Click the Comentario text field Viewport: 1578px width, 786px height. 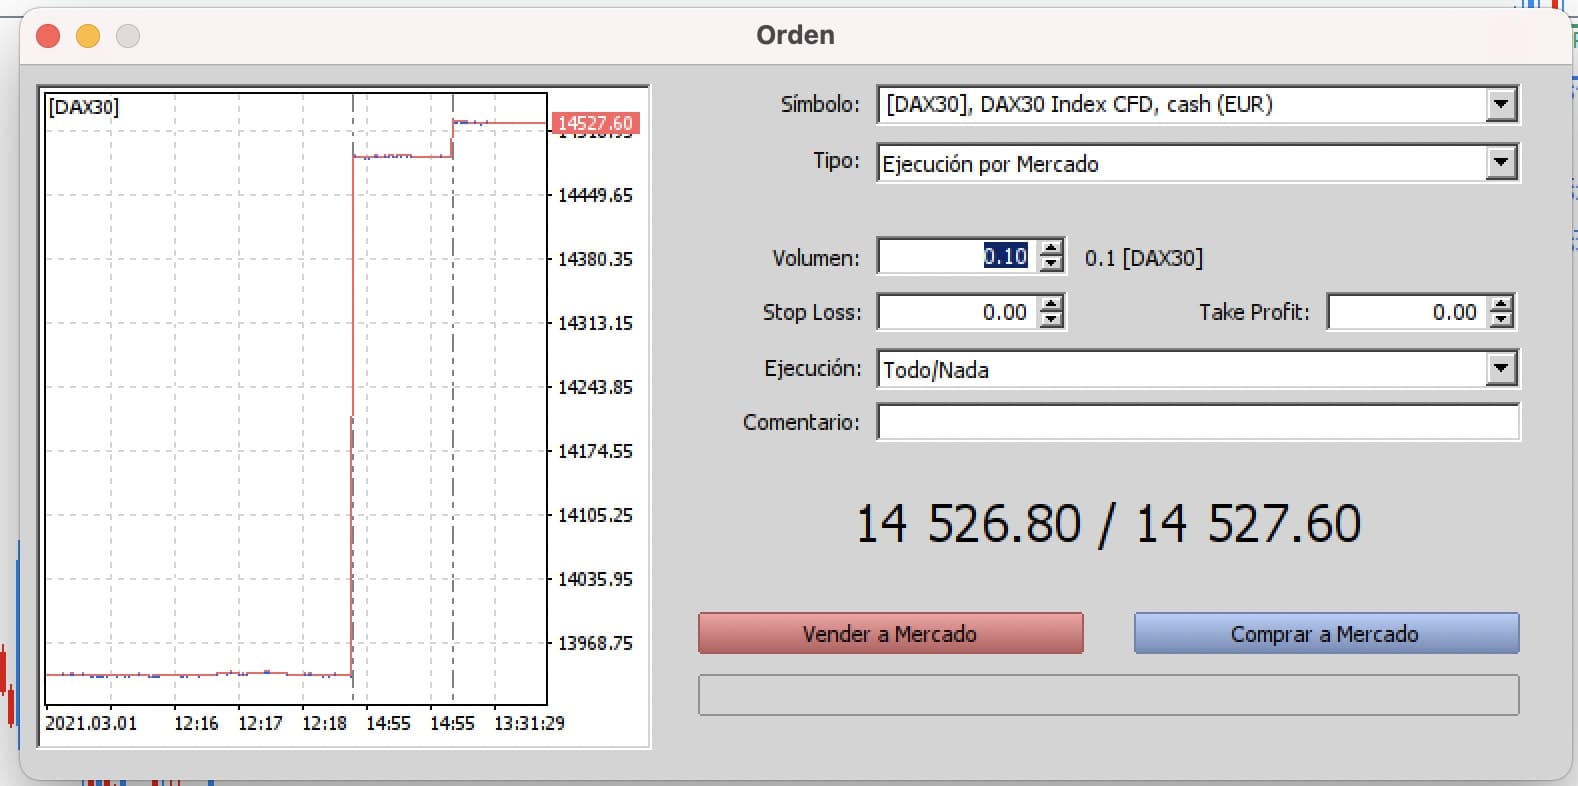(x=1198, y=422)
